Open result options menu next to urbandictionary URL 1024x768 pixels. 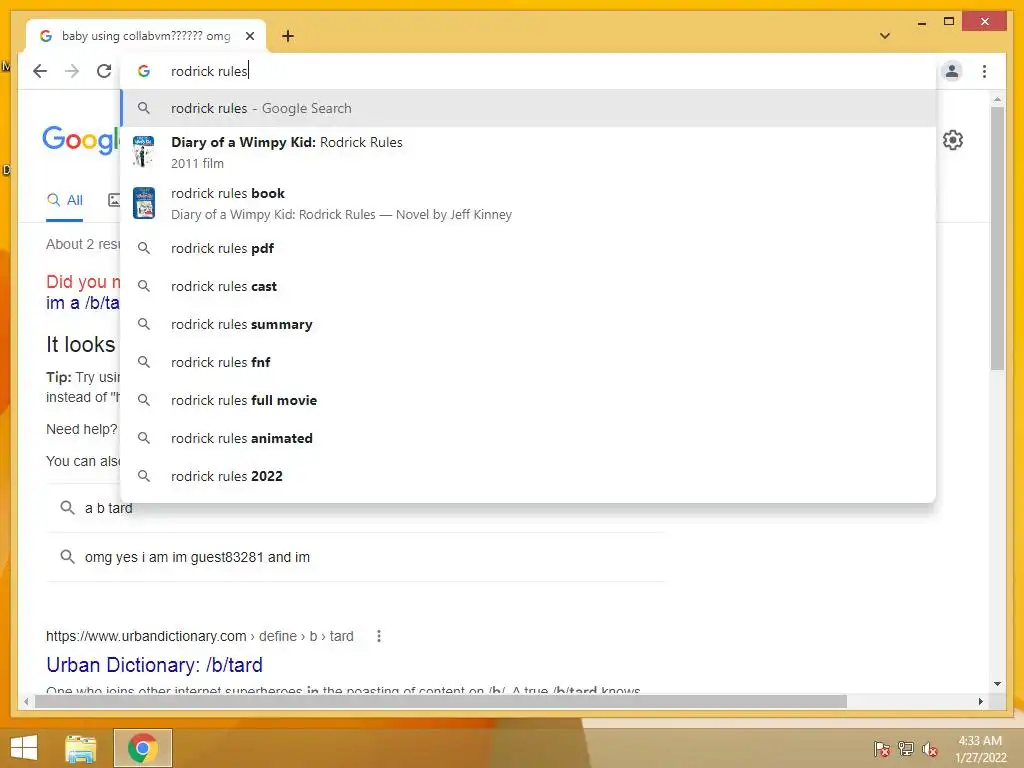(x=379, y=636)
